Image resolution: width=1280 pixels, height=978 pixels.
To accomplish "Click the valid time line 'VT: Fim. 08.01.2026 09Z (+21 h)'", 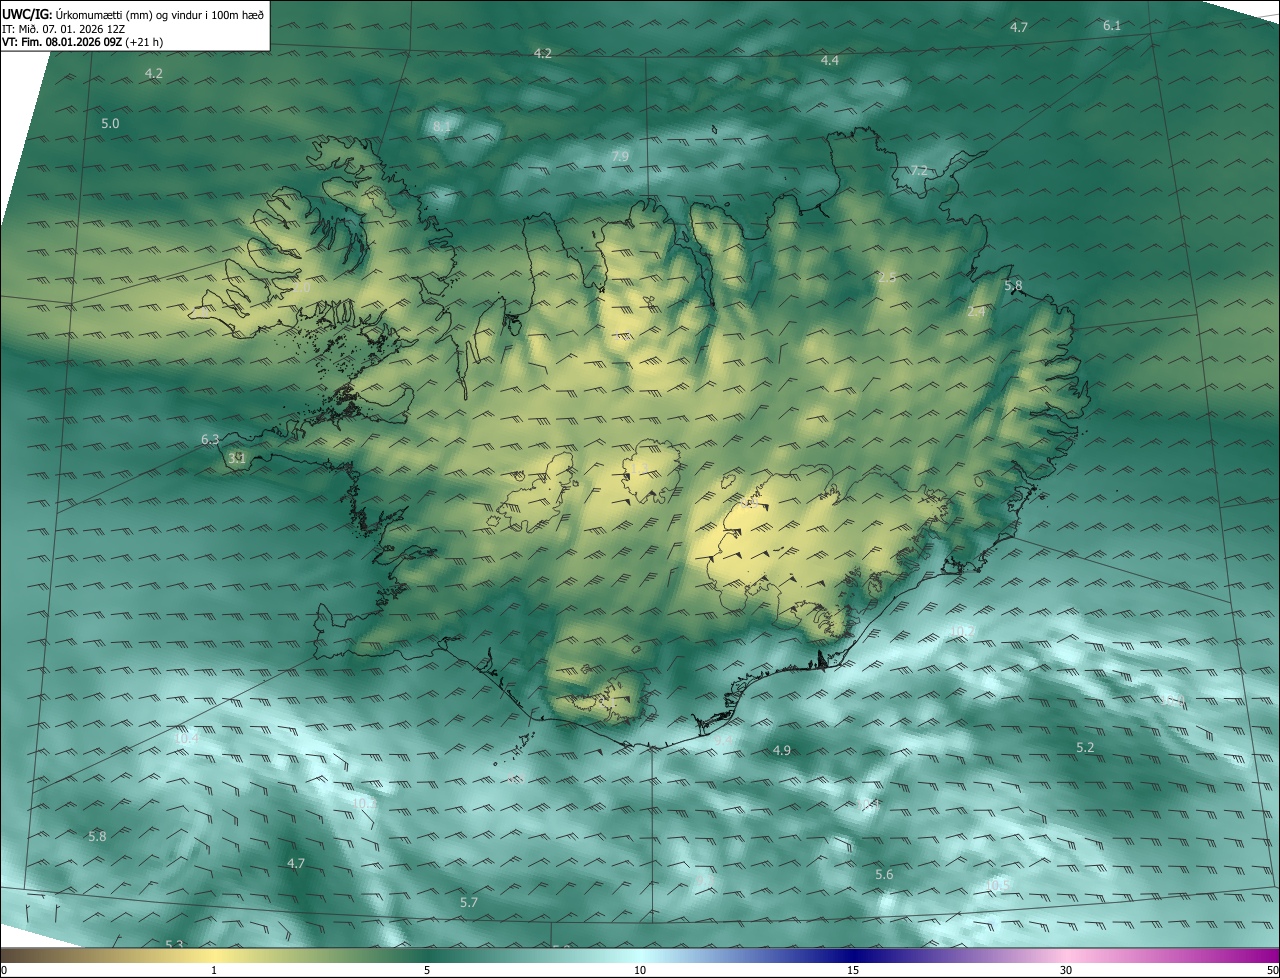I will 80,42.
